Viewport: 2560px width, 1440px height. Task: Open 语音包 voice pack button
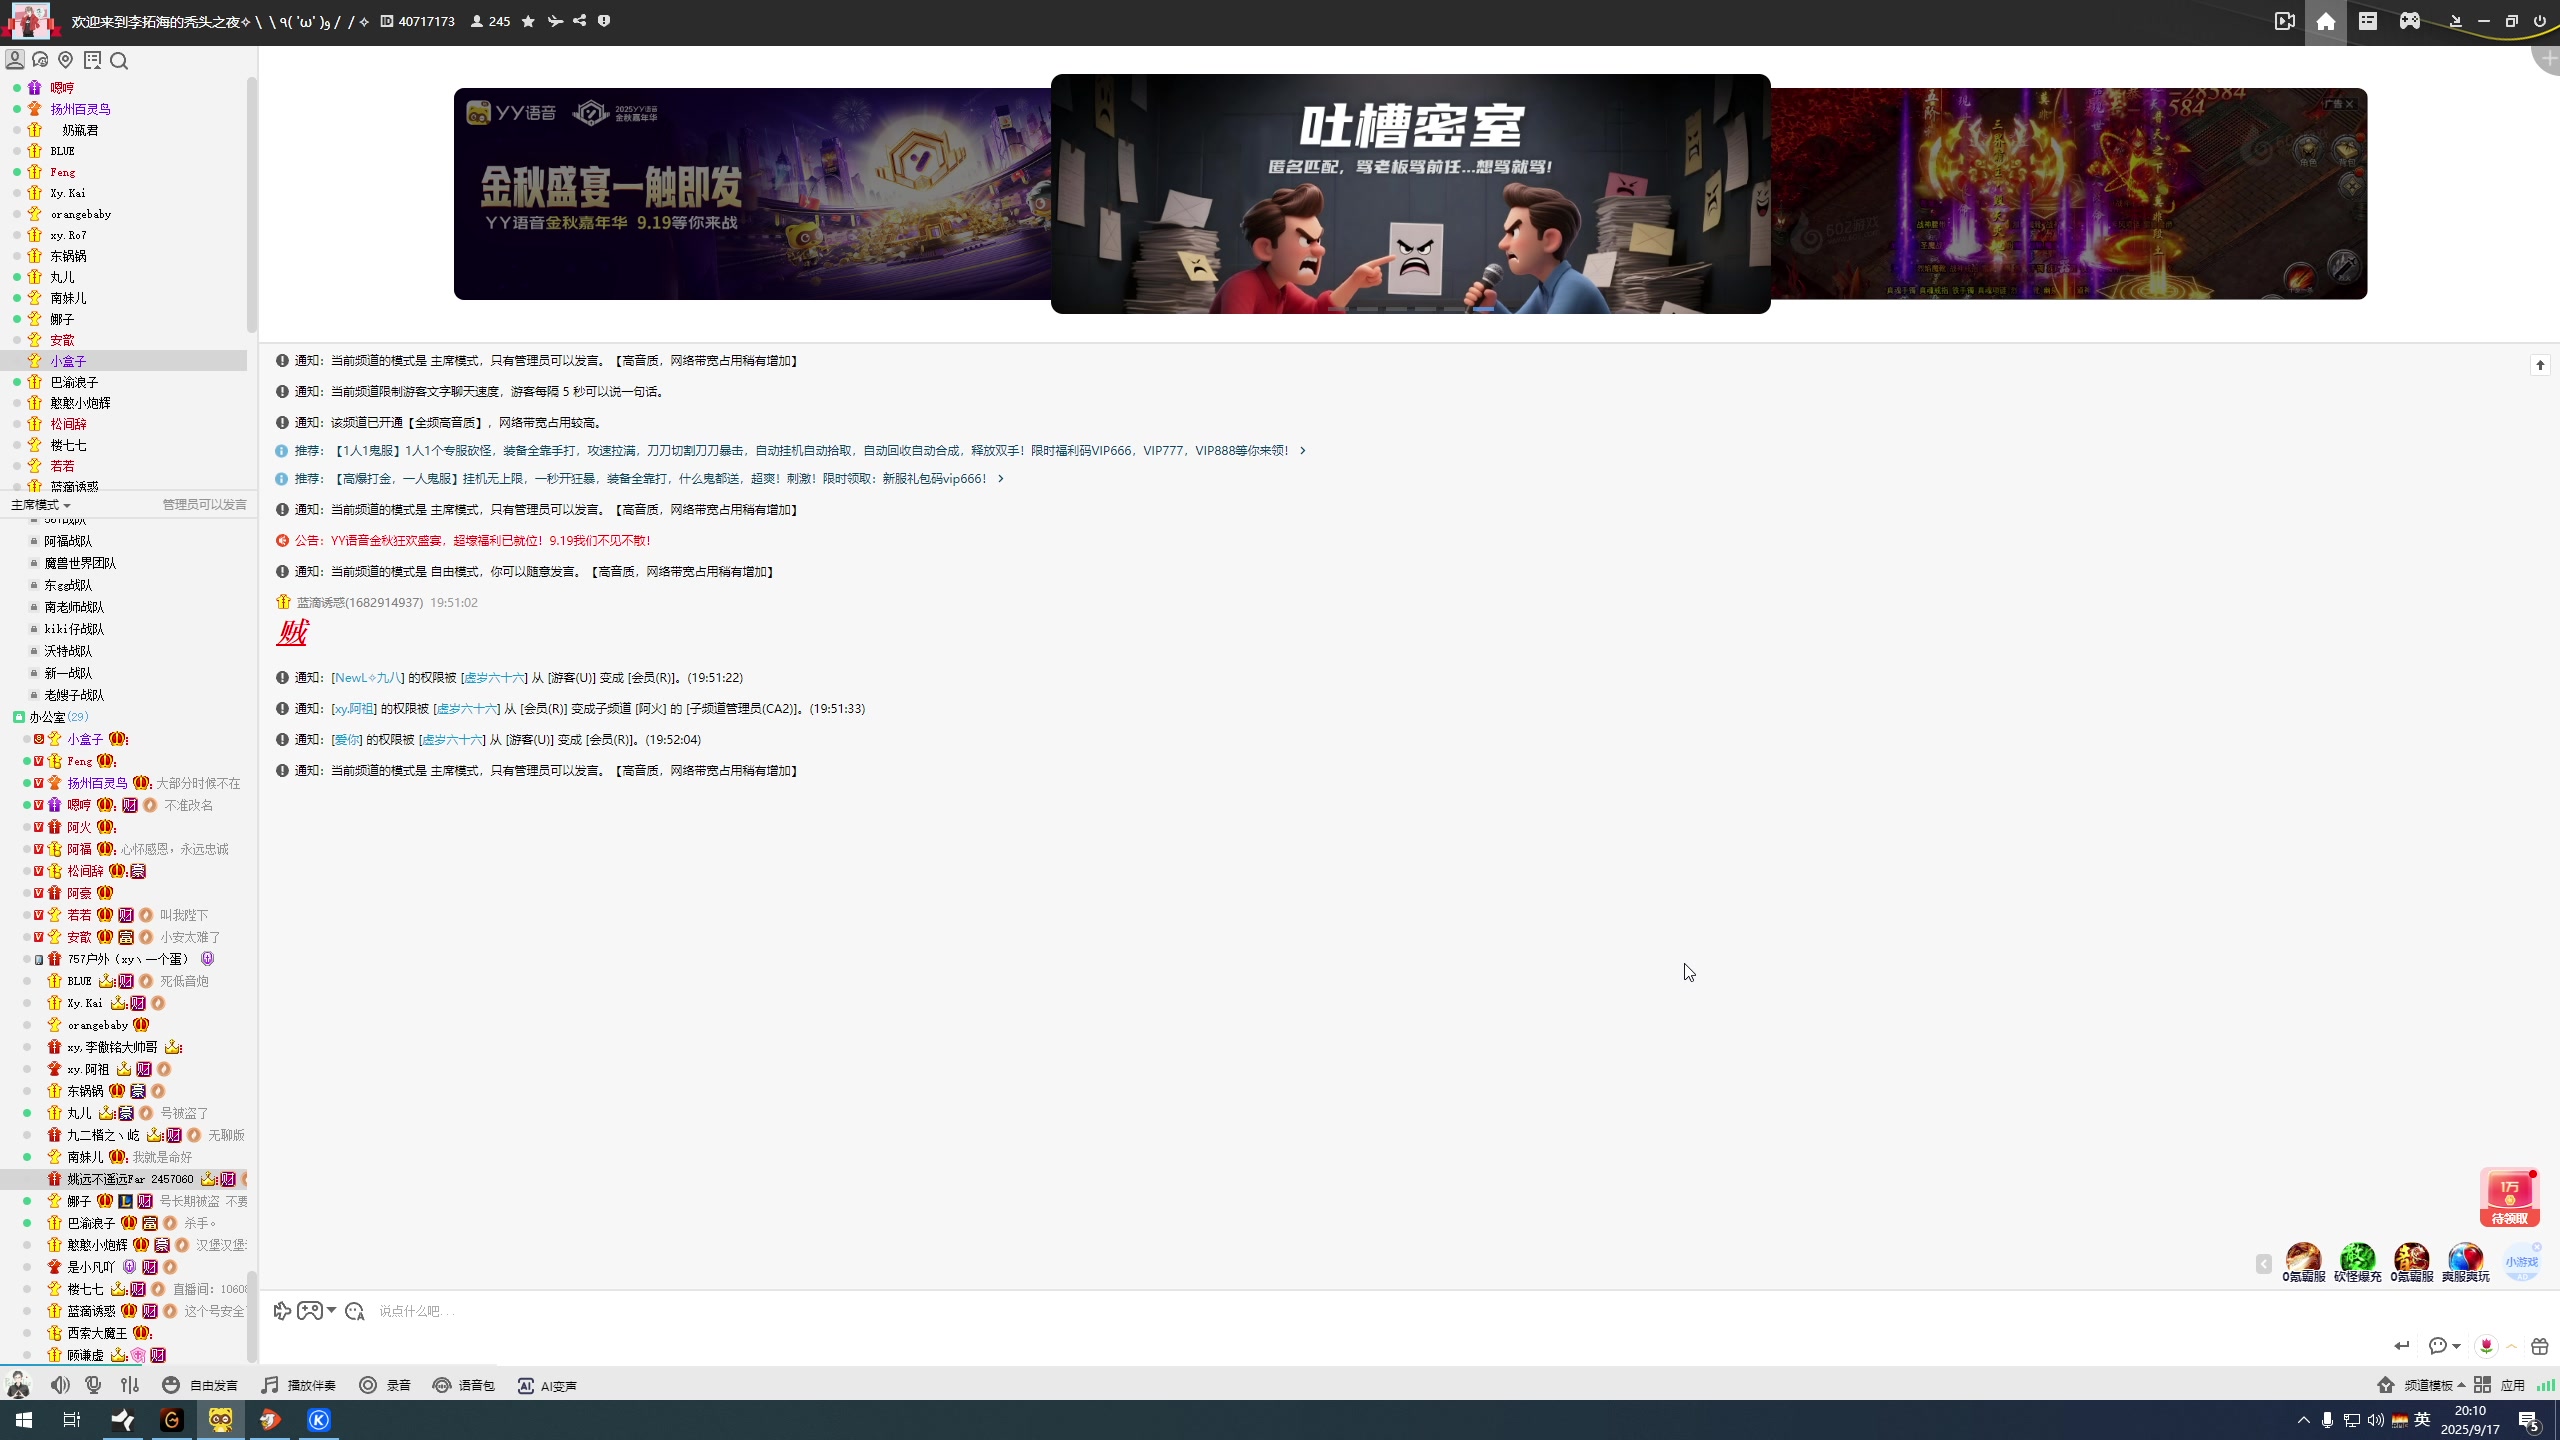pyautogui.click(x=463, y=1385)
